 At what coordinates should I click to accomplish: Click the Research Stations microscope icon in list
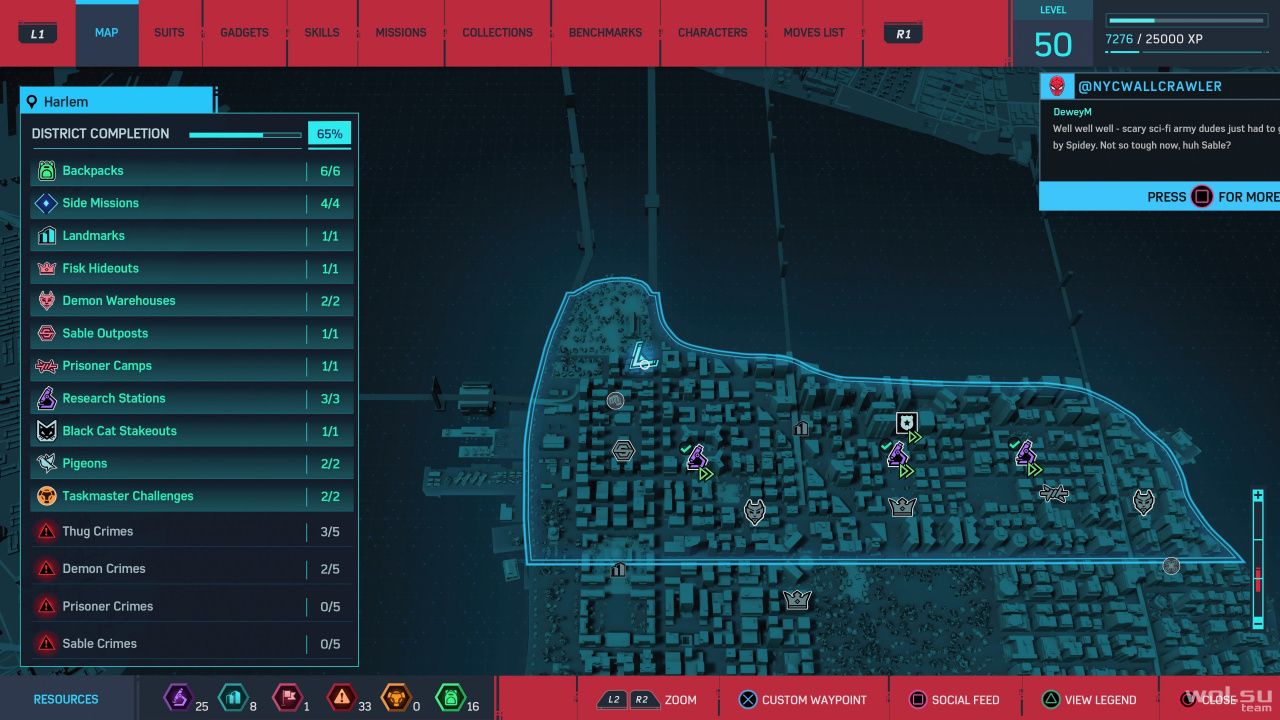[x=46, y=398]
